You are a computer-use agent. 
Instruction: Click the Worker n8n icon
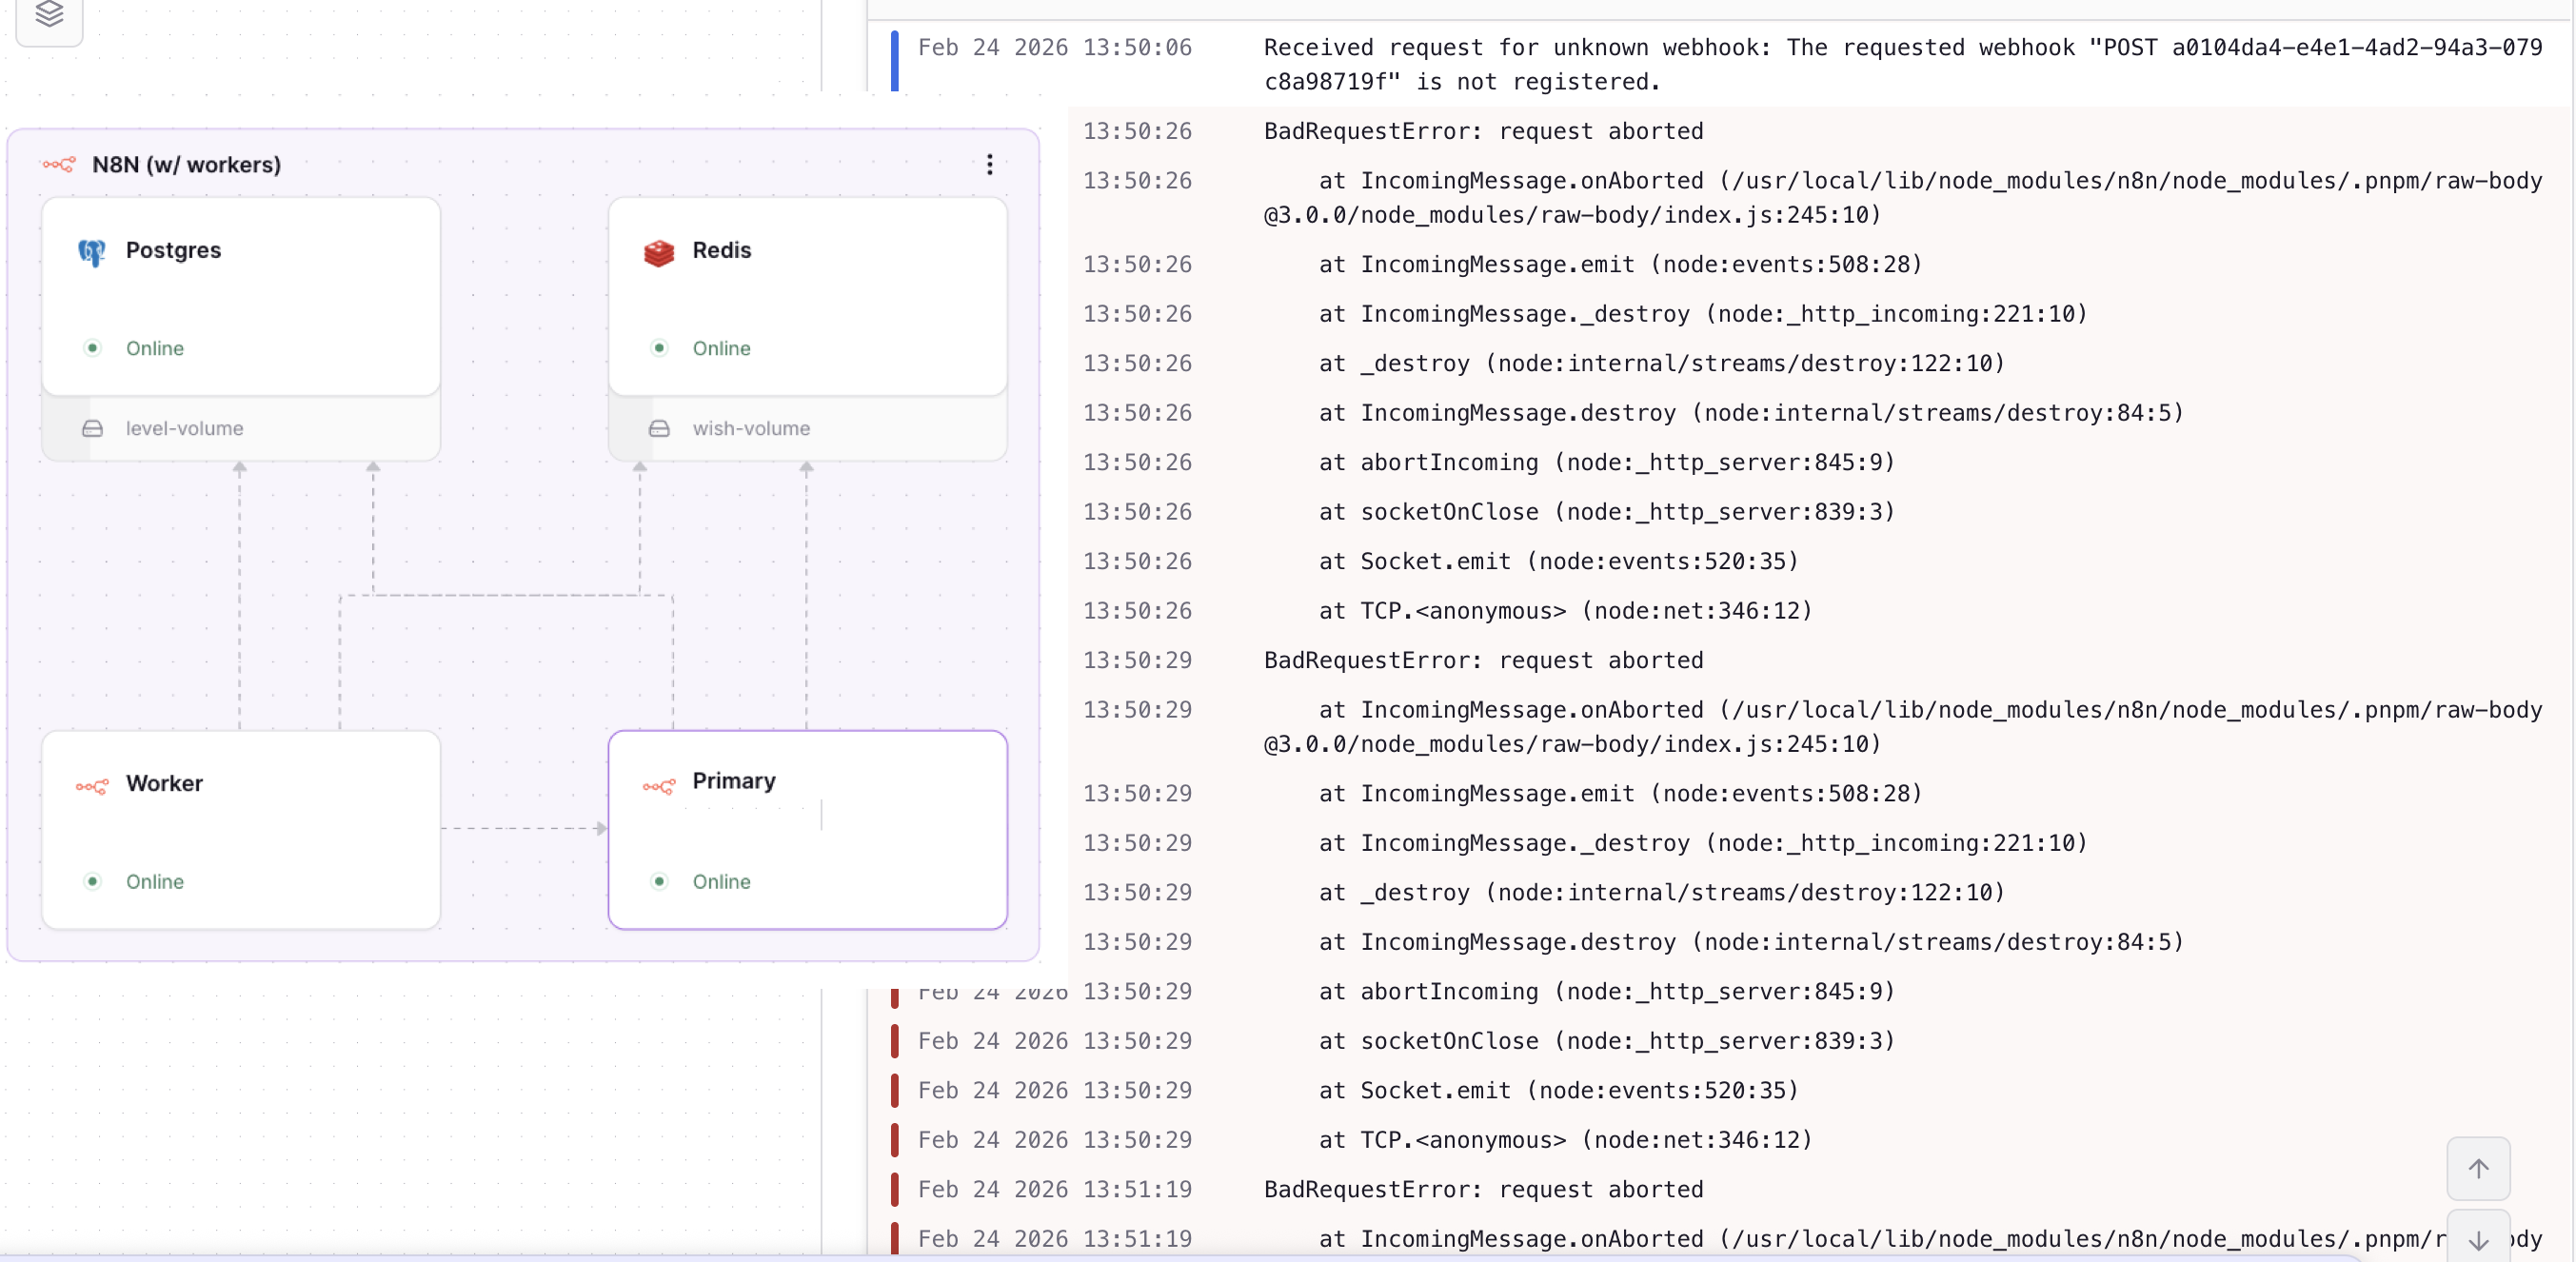[x=92, y=786]
